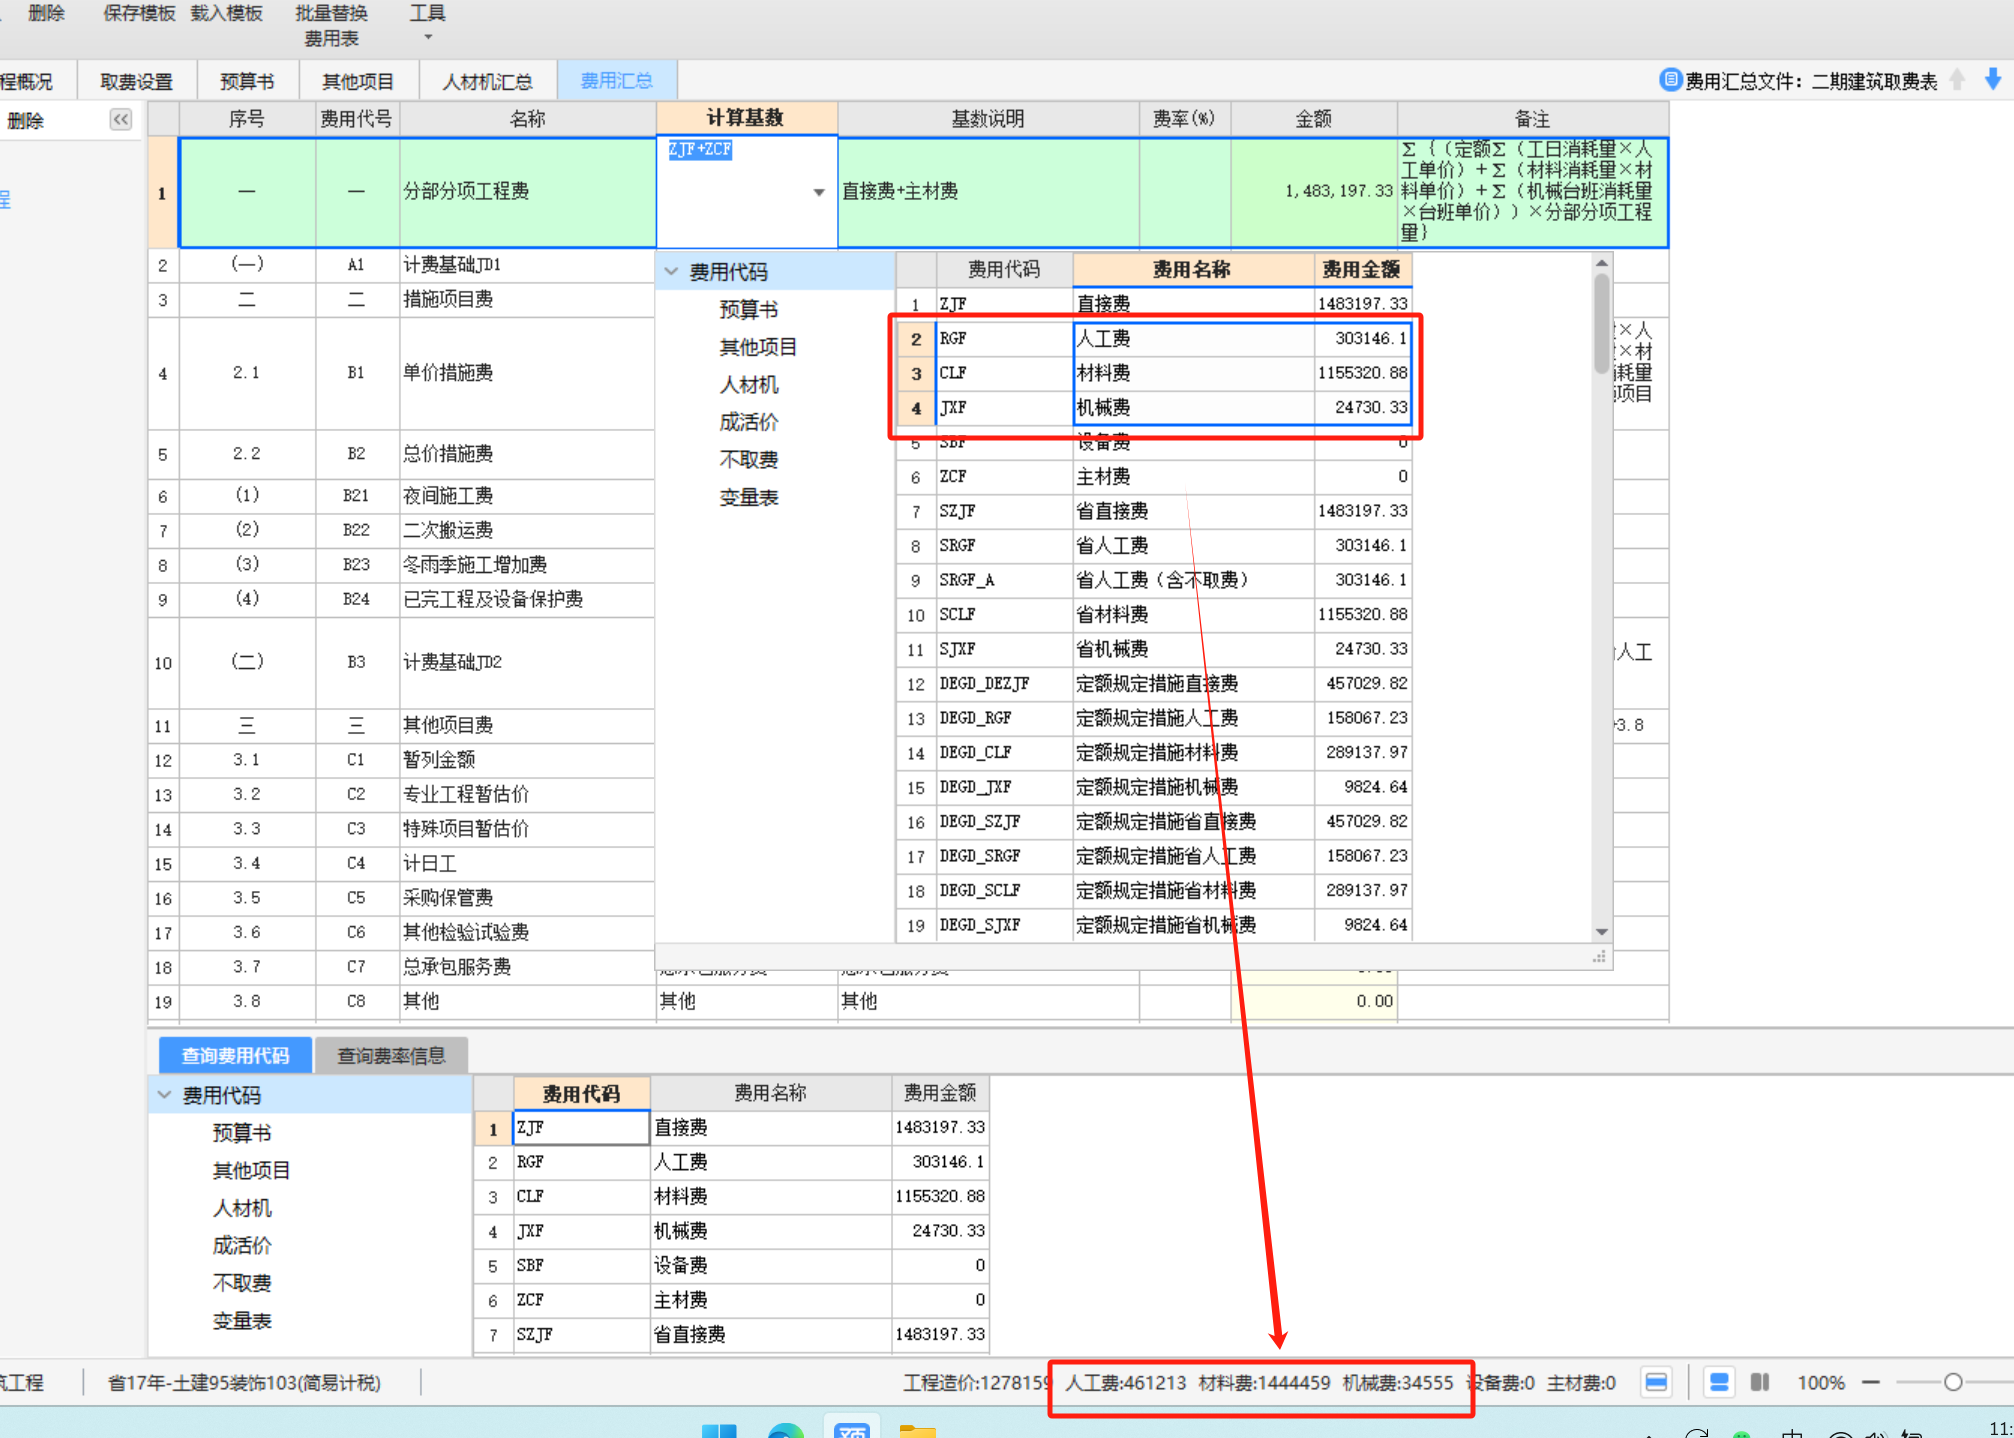The image size is (2014, 1438).
Task: Open the Windows Start button on taskbar
Action: point(719,1430)
